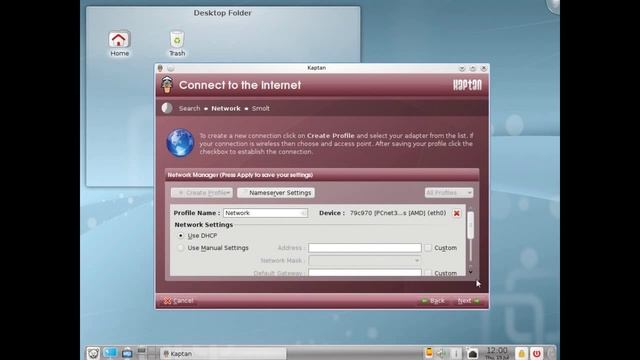Click the Kaptan logo in the header
Screen dimensions: 640x360
click(x=467, y=85)
